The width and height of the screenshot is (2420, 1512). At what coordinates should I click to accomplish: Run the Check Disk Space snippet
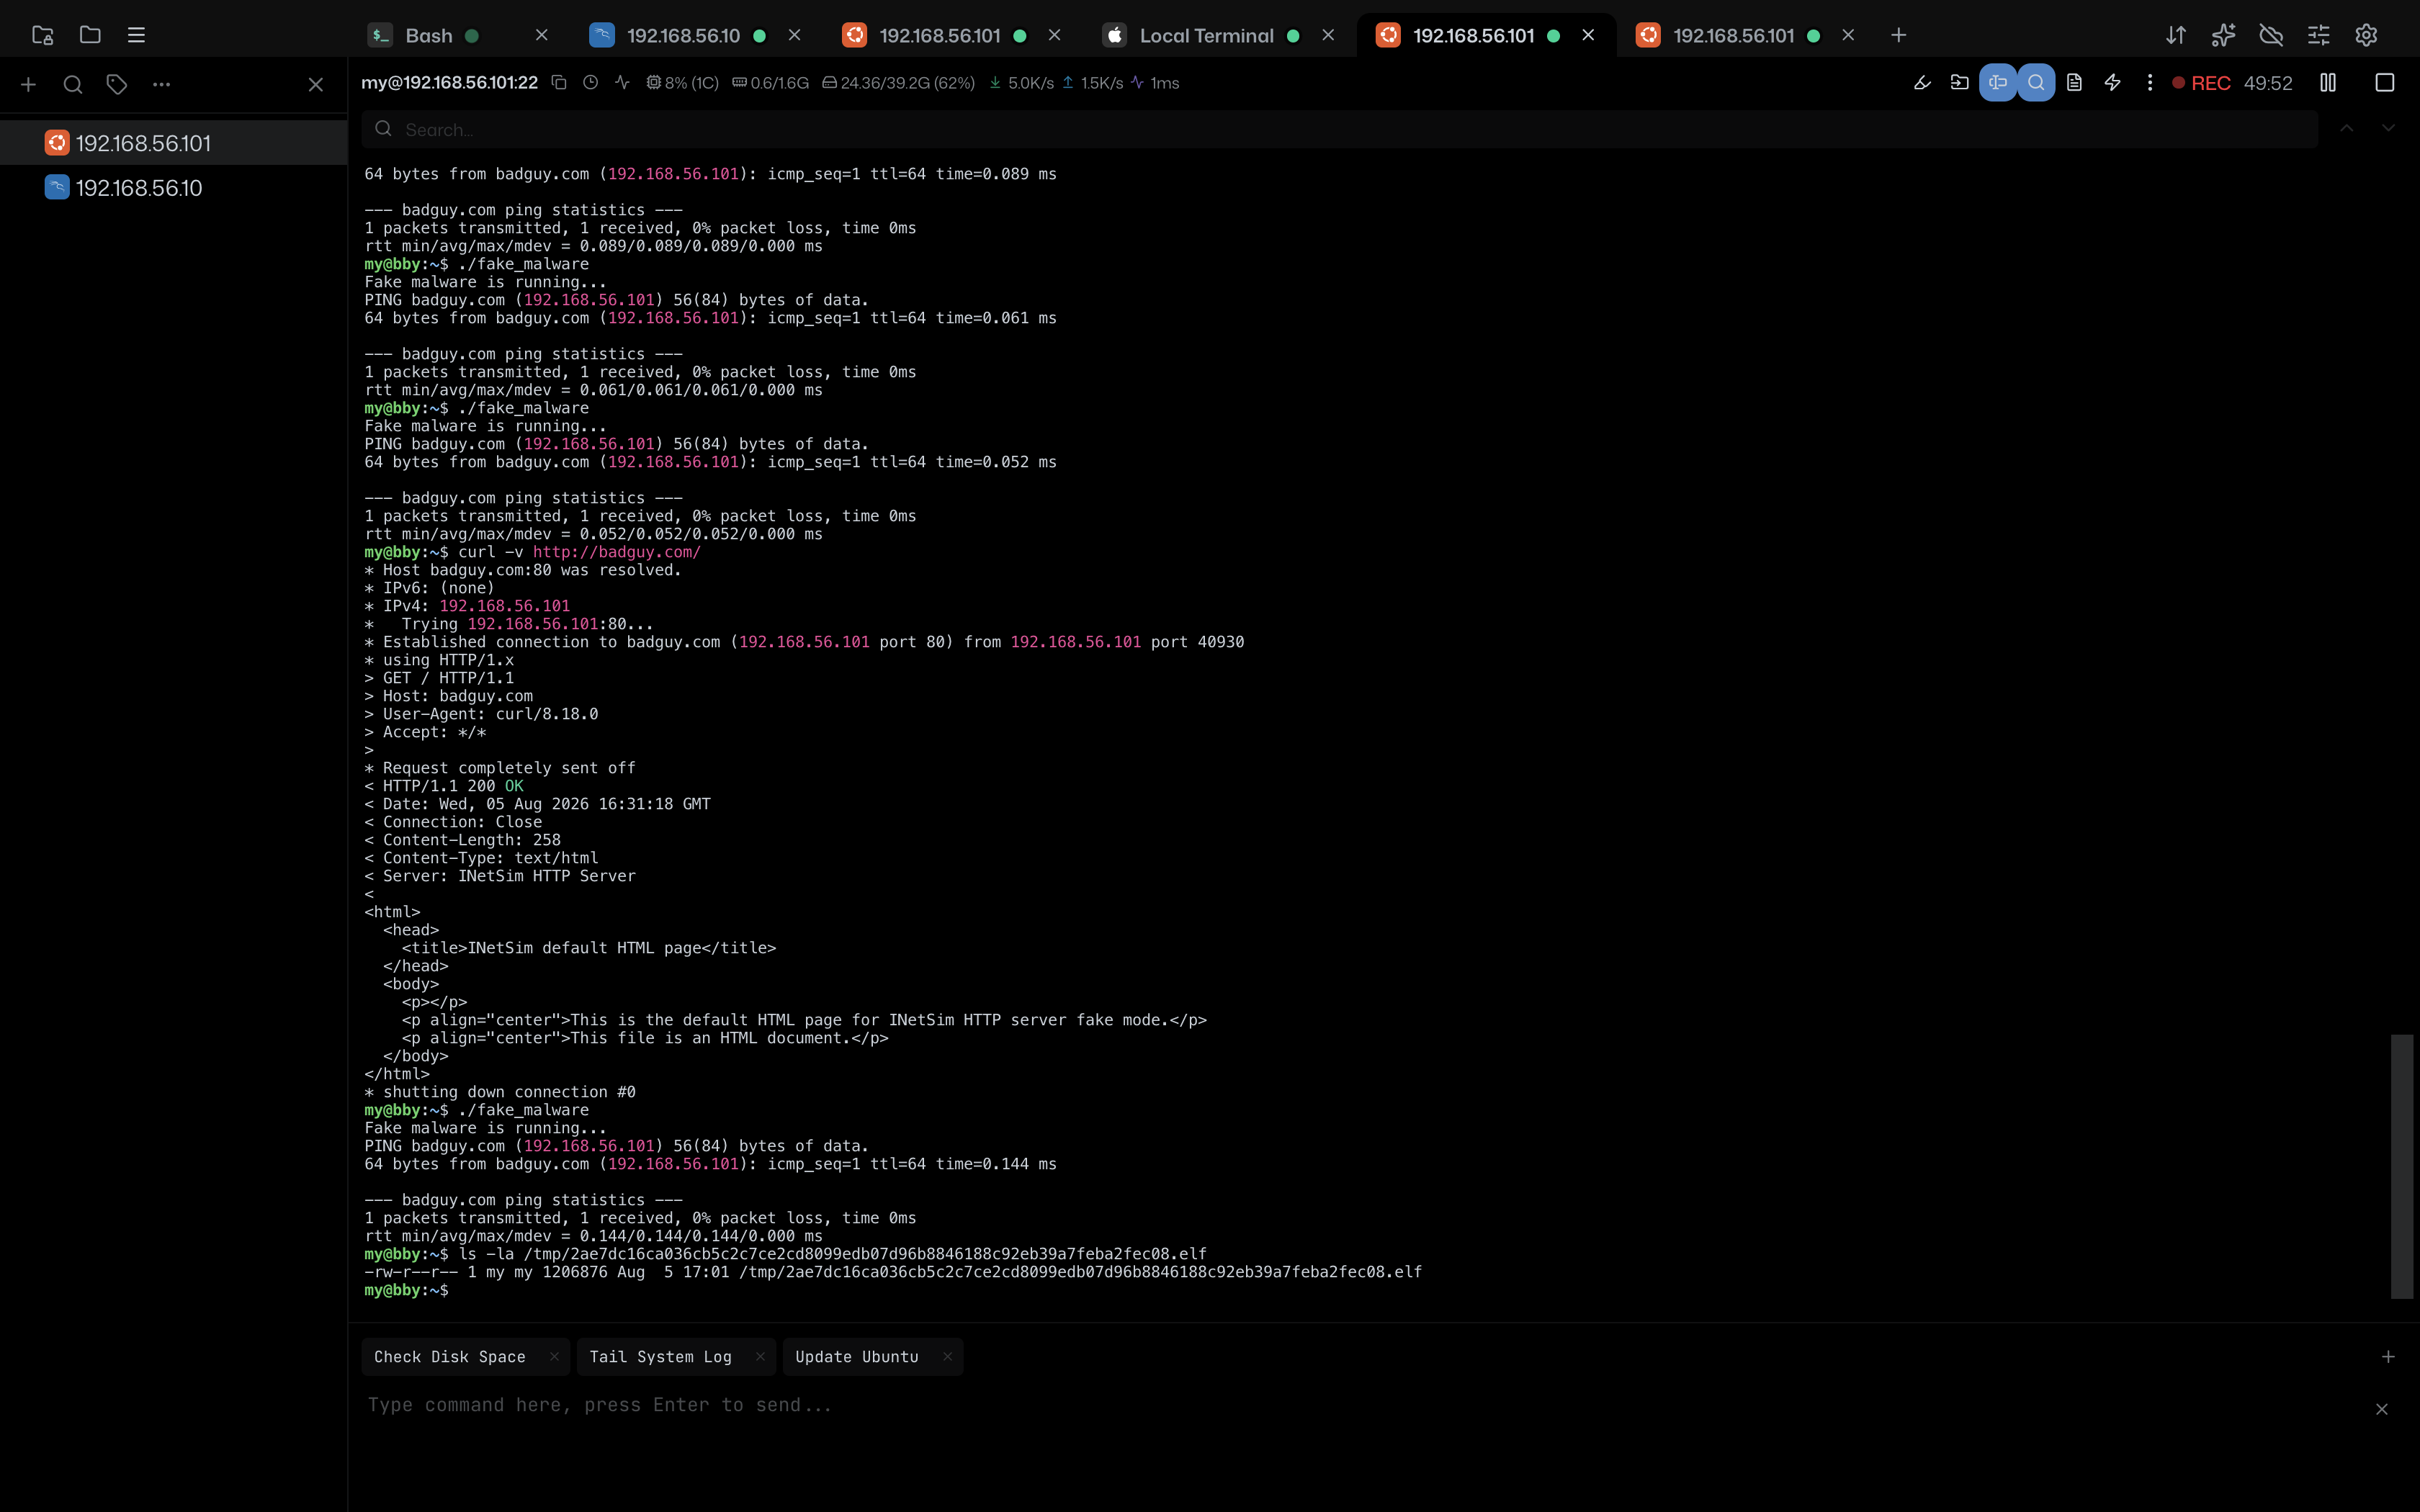(450, 1357)
